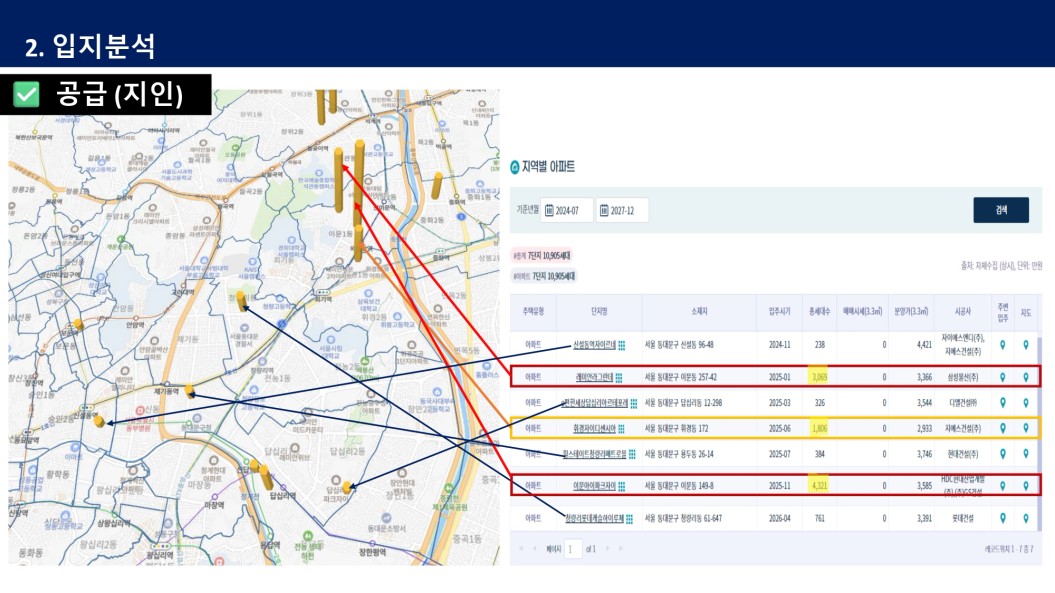Show 지도 map pin for 신설동역자이르네 row
Screen dimensions: 1055x593
point(1026,345)
